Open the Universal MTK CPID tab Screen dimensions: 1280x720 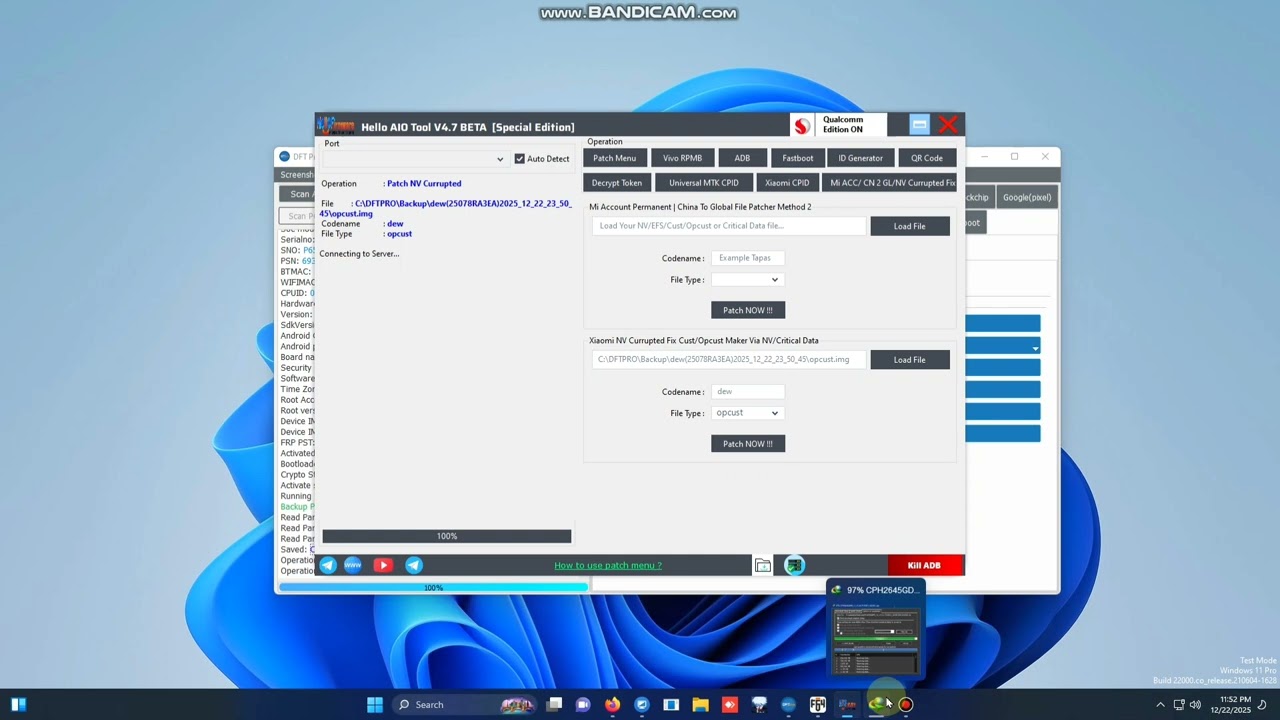tap(704, 183)
